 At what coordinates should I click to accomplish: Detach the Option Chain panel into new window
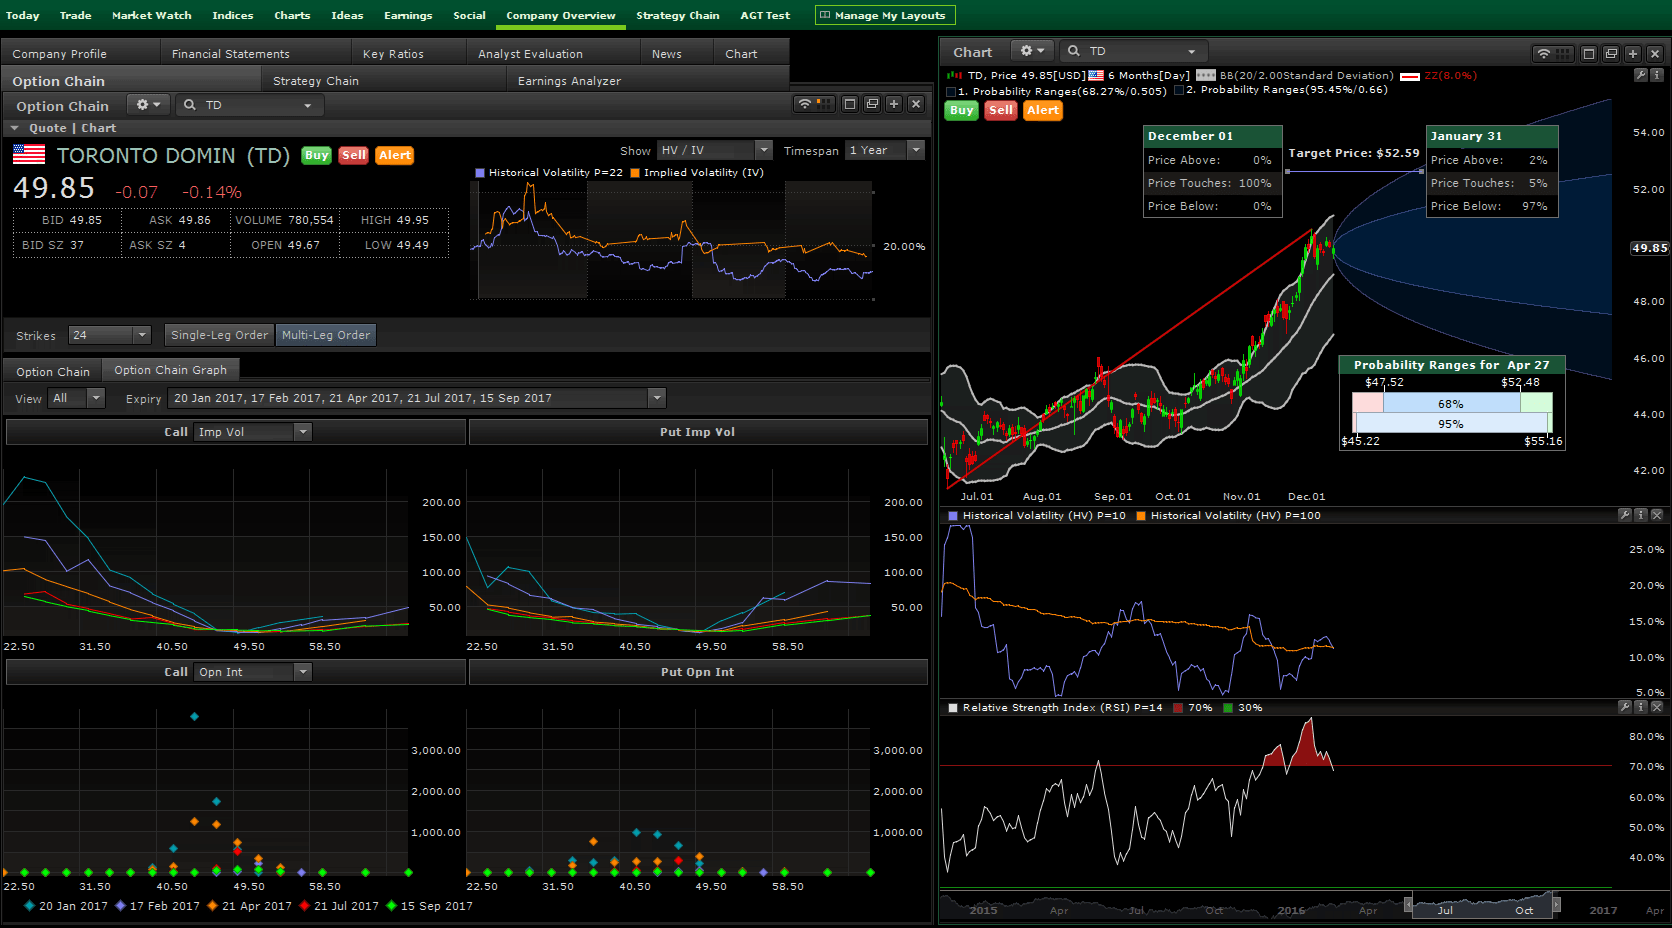click(x=872, y=104)
